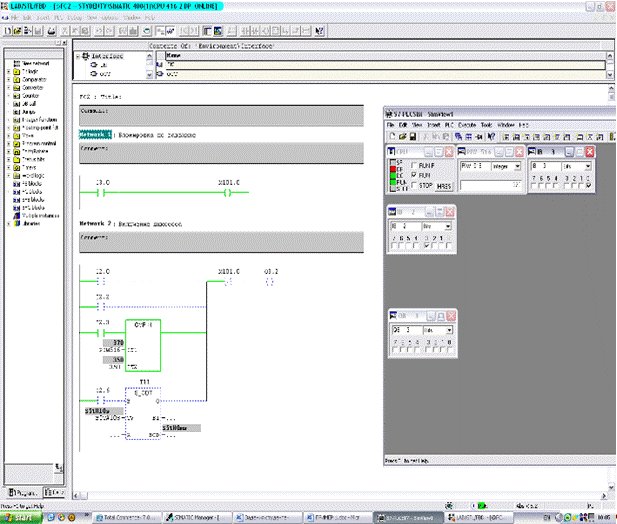The width and height of the screenshot is (617, 524).
Task: Click the Network 1 title label
Action: pos(95,133)
